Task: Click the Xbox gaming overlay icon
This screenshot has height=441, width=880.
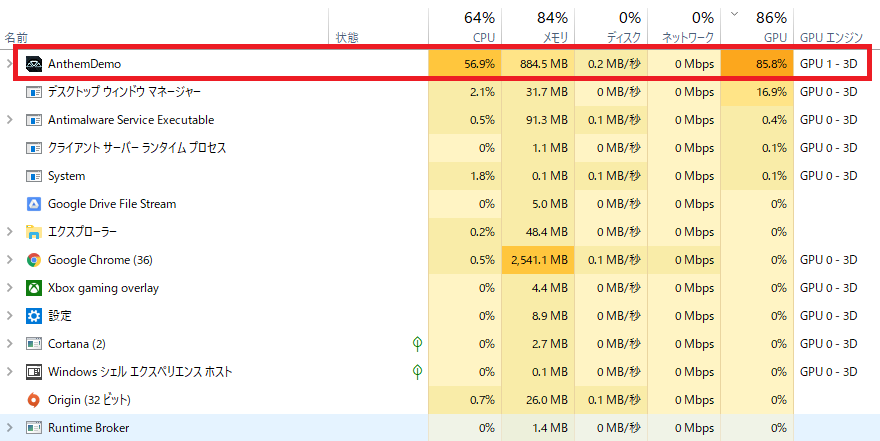Action: (x=34, y=288)
